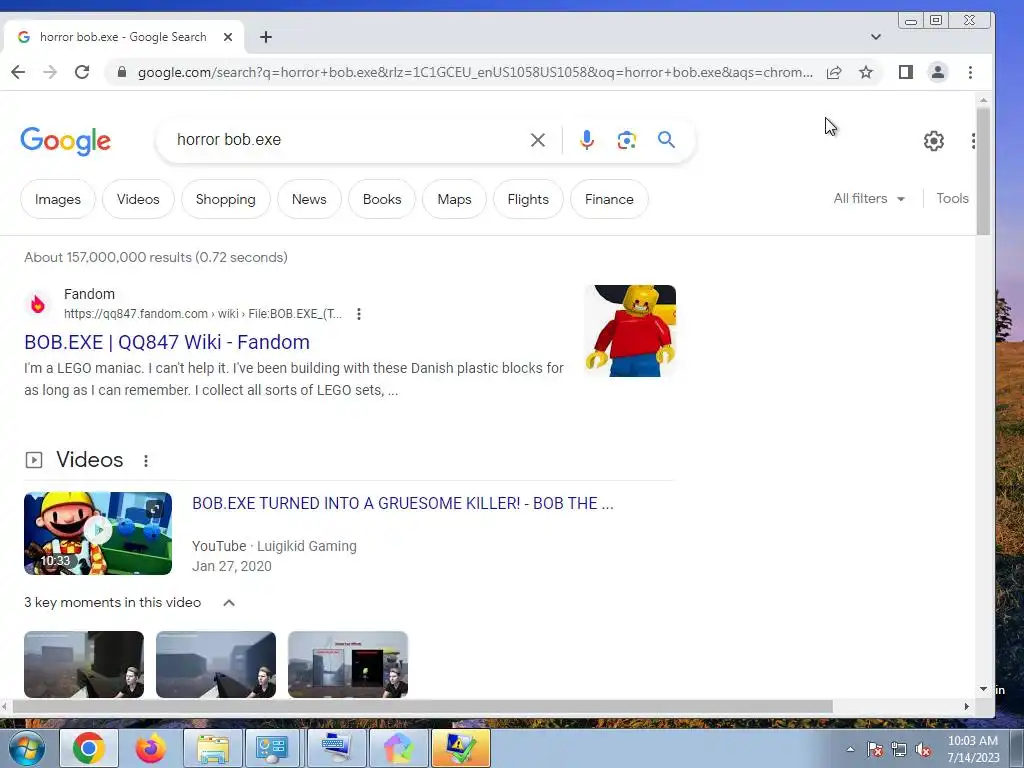Open volume muted speaker tray icon
Image resolution: width=1024 pixels, height=768 pixels.
click(923, 750)
